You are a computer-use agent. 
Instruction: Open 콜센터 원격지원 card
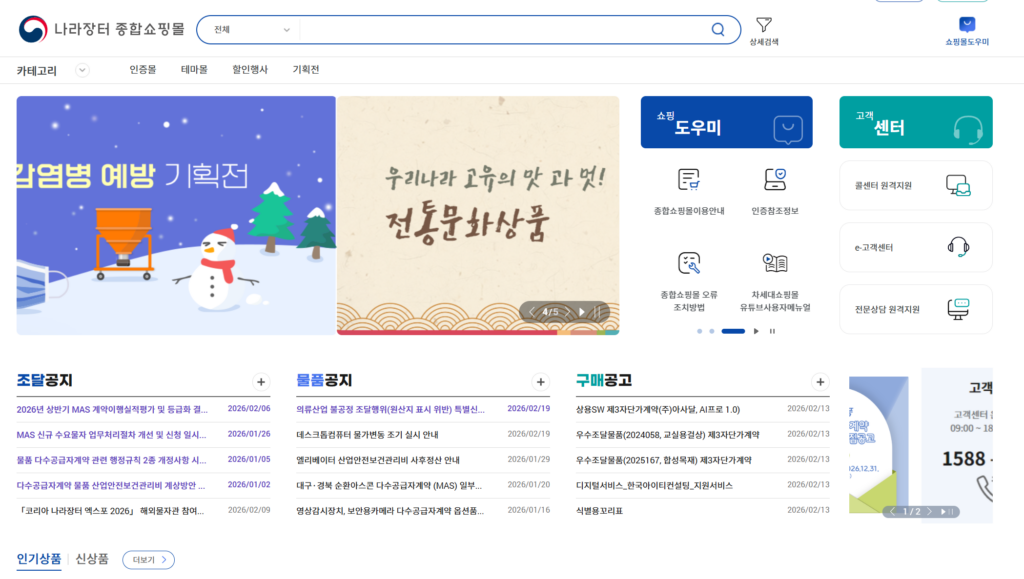point(915,185)
